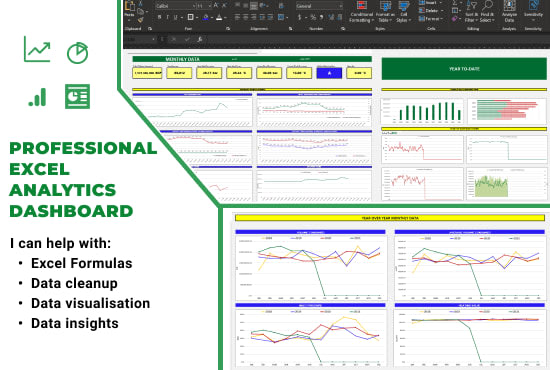The width and height of the screenshot is (550, 370).
Task: Click the Increase Font Size icon
Action: point(216,6)
